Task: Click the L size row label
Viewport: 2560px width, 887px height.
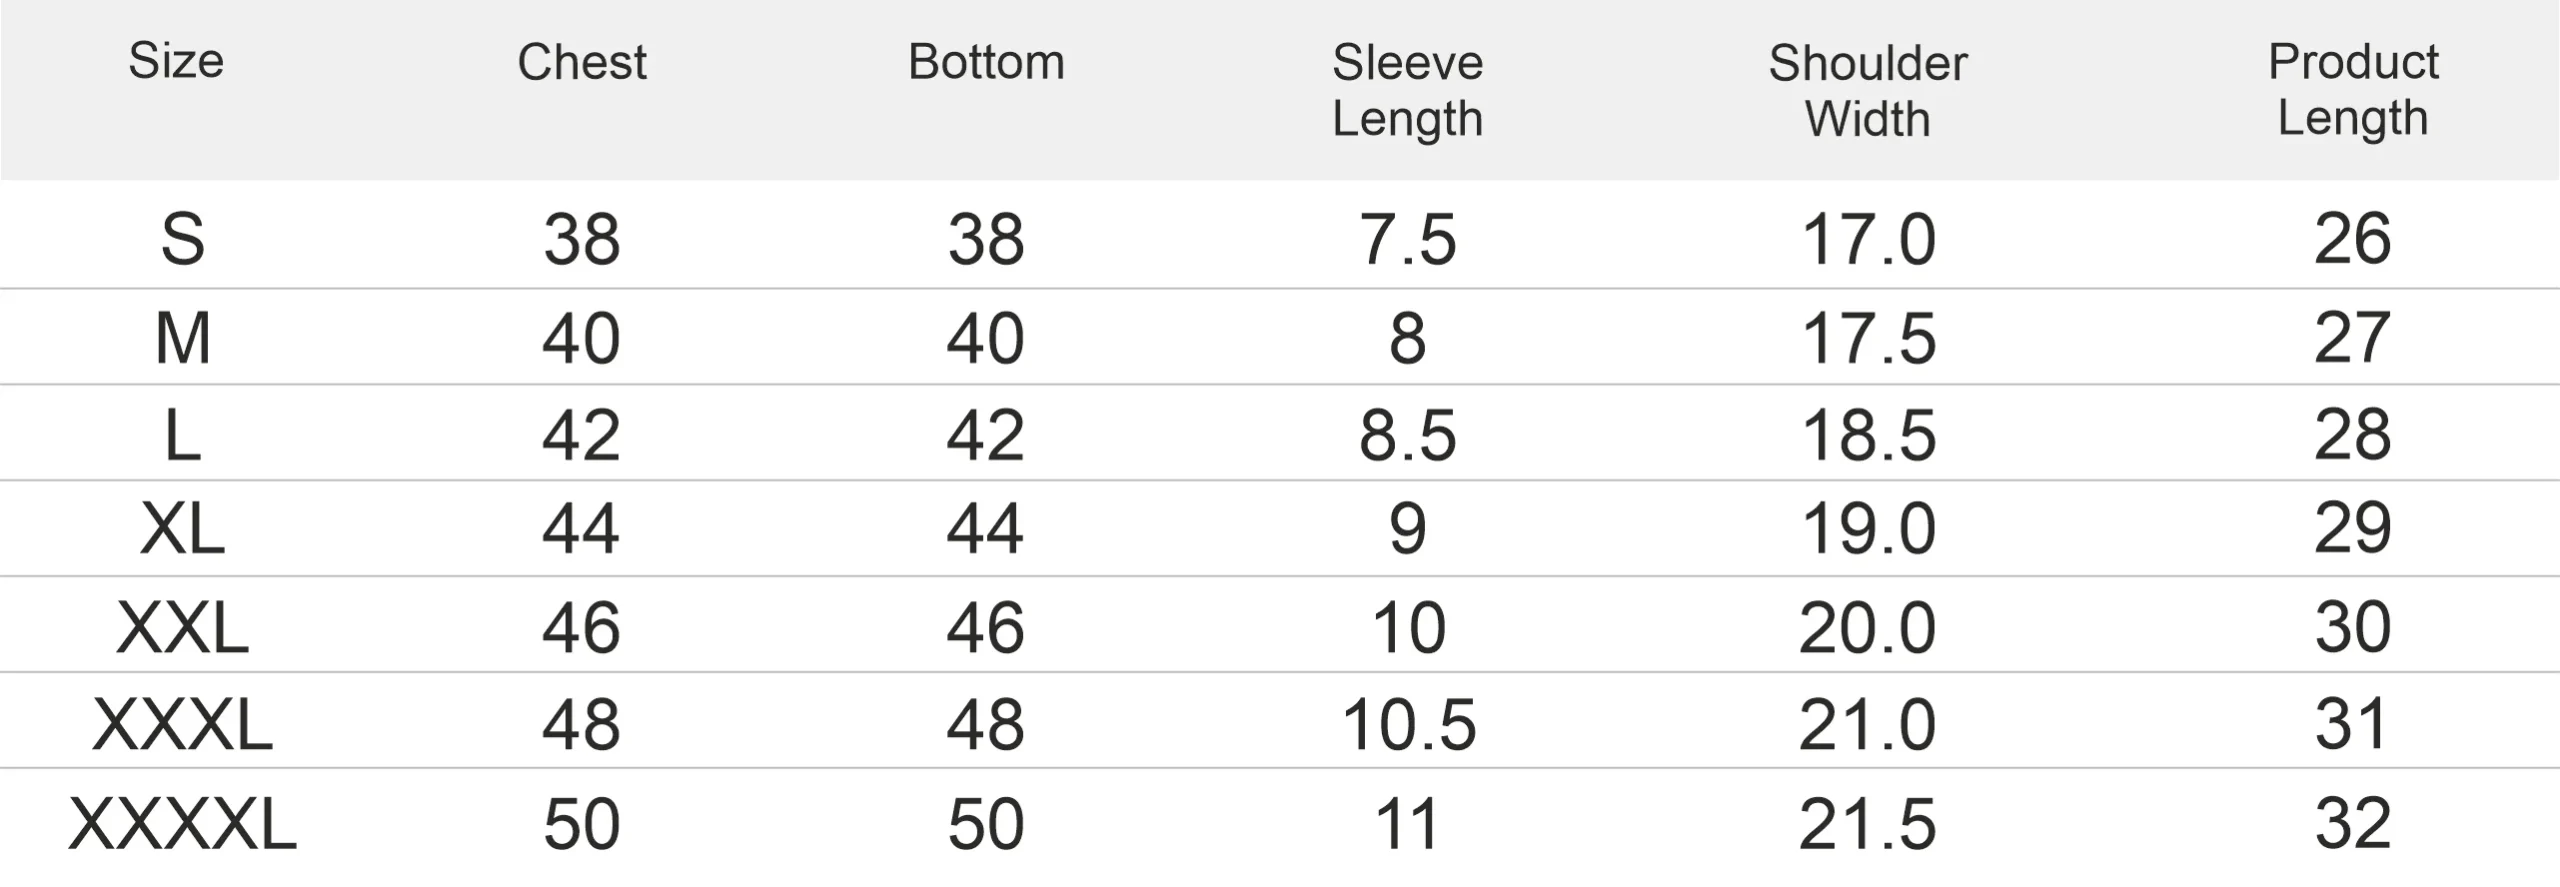Action: 183,436
